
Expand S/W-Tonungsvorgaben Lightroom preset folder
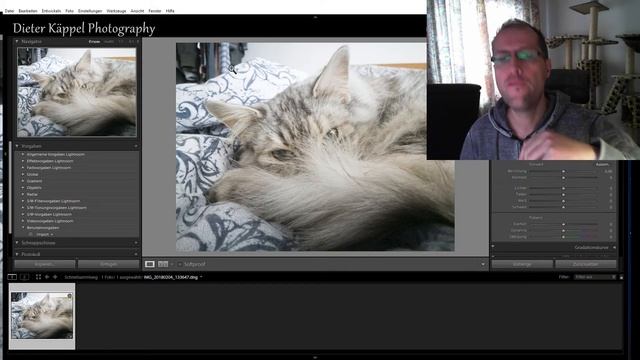tap(23, 208)
